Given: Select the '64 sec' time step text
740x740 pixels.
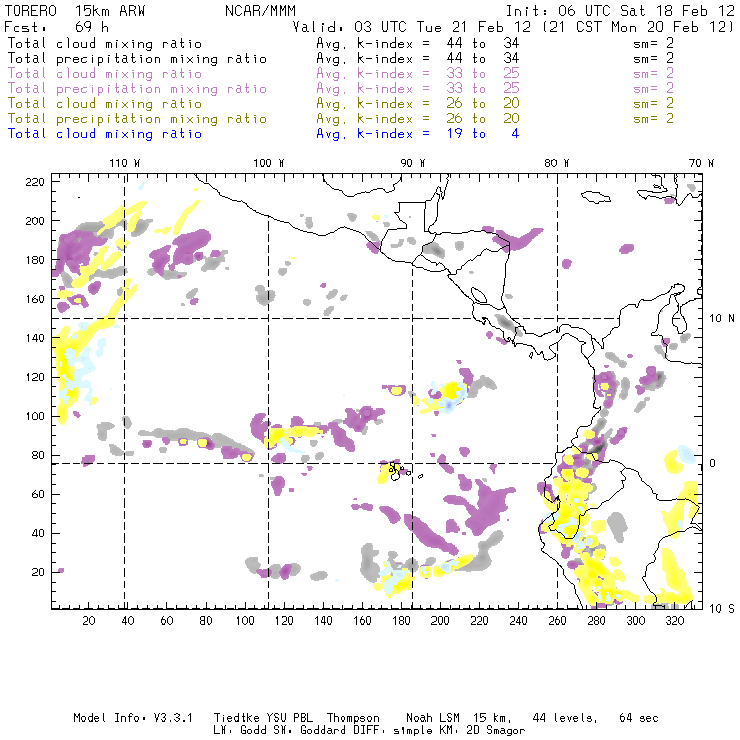Looking at the screenshot, I should (639, 718).
